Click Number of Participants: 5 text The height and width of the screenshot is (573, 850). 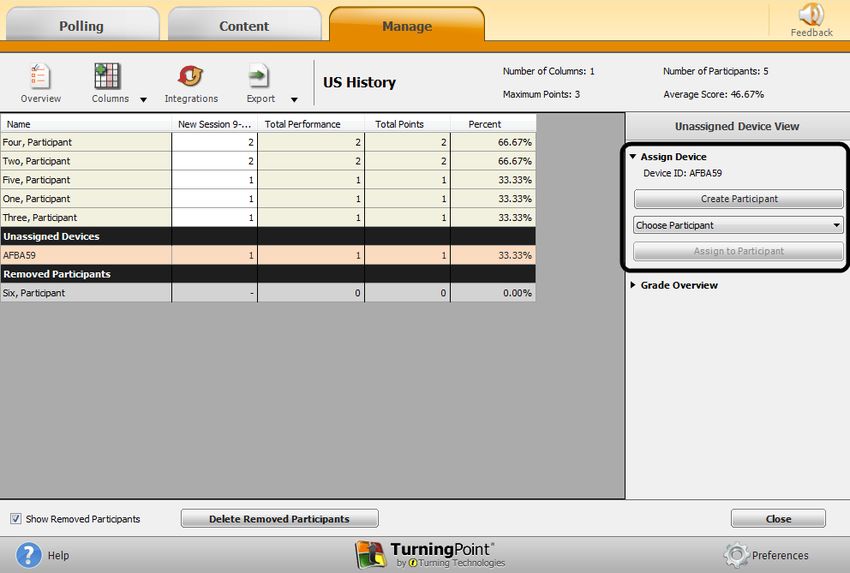tap(716, 71)
